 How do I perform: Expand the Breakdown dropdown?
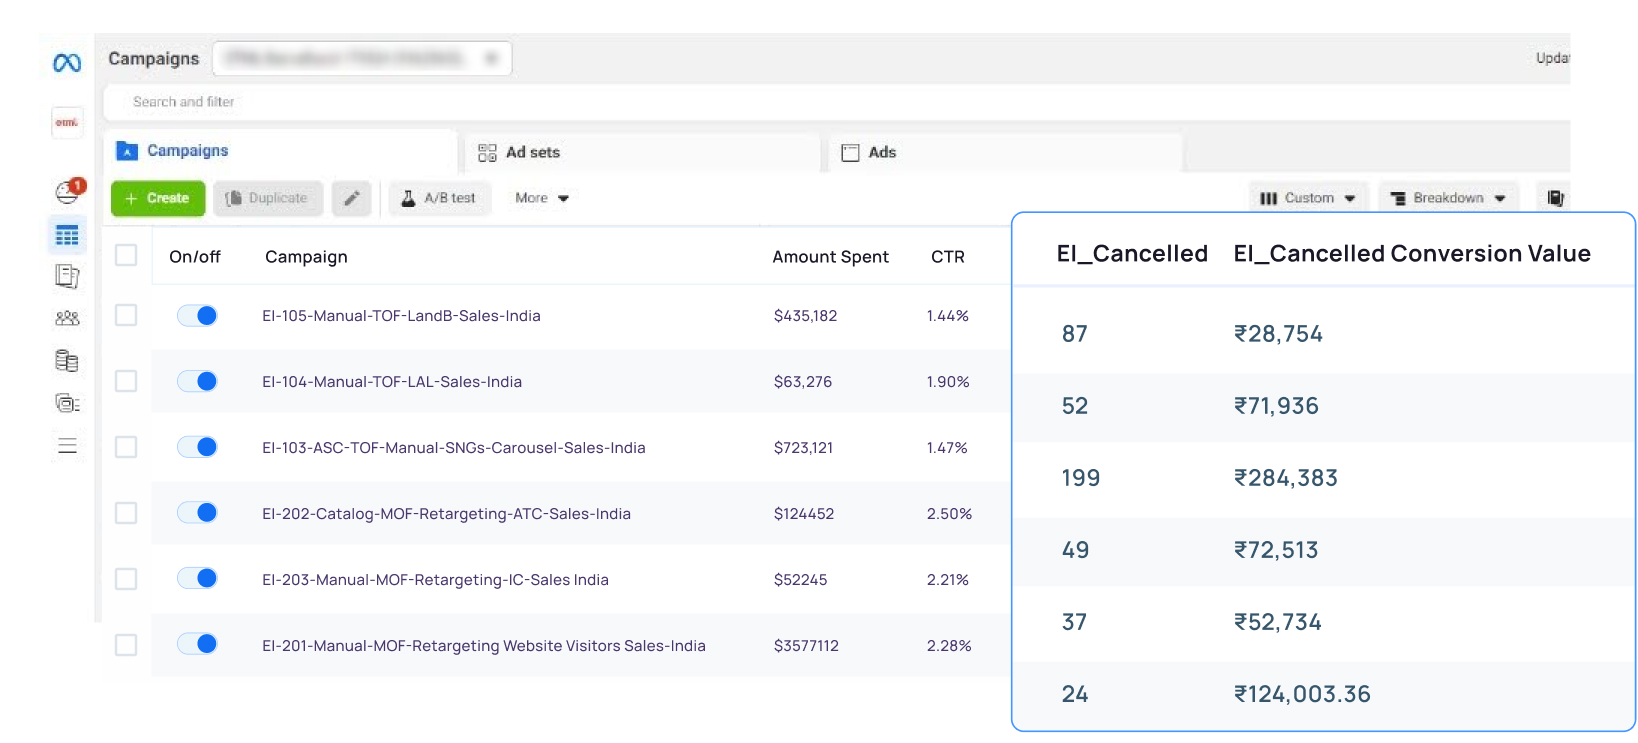(x=1448, y=198)
